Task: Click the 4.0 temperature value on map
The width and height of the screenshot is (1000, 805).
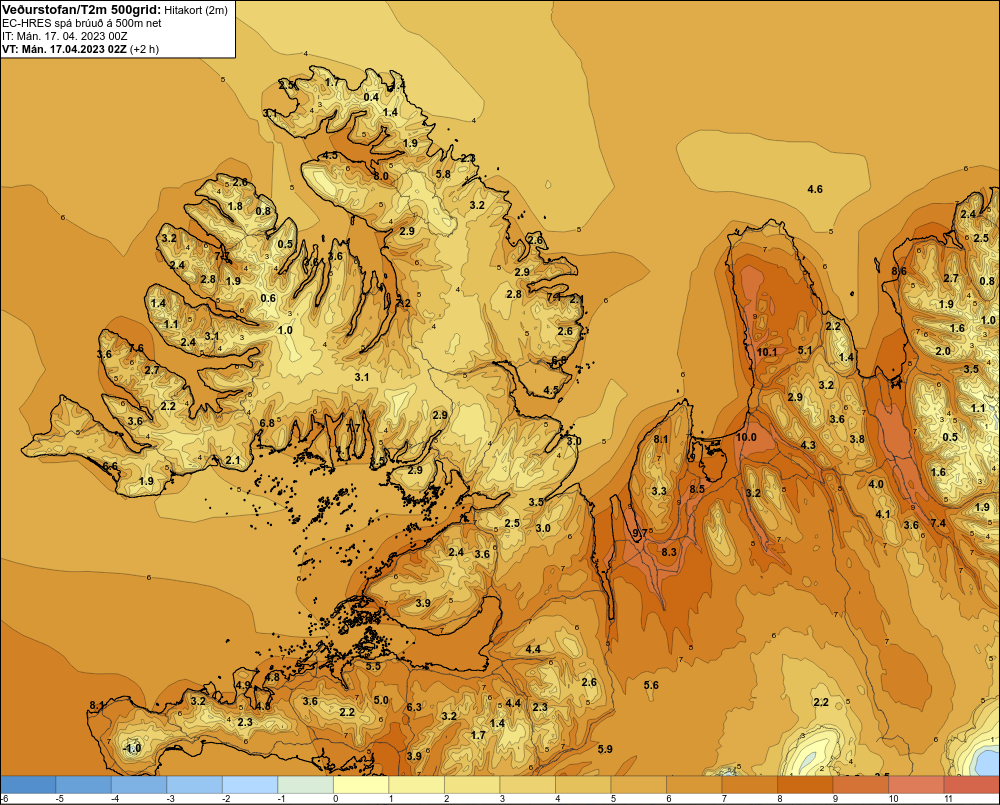Action: pos(876,484)
